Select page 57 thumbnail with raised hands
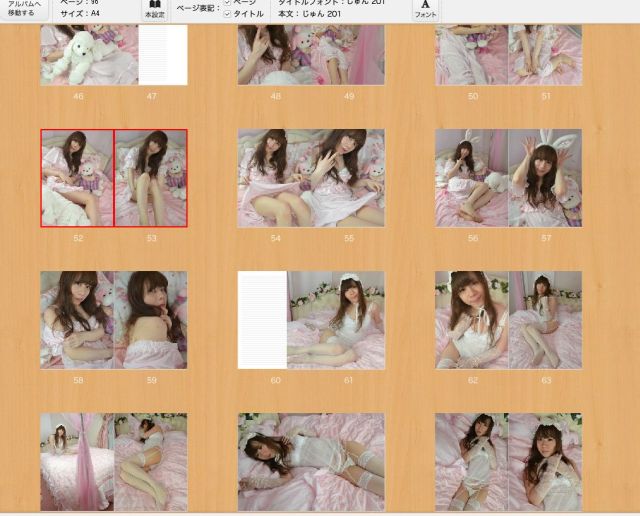640x516 pixels. click(x=545, y=178)
